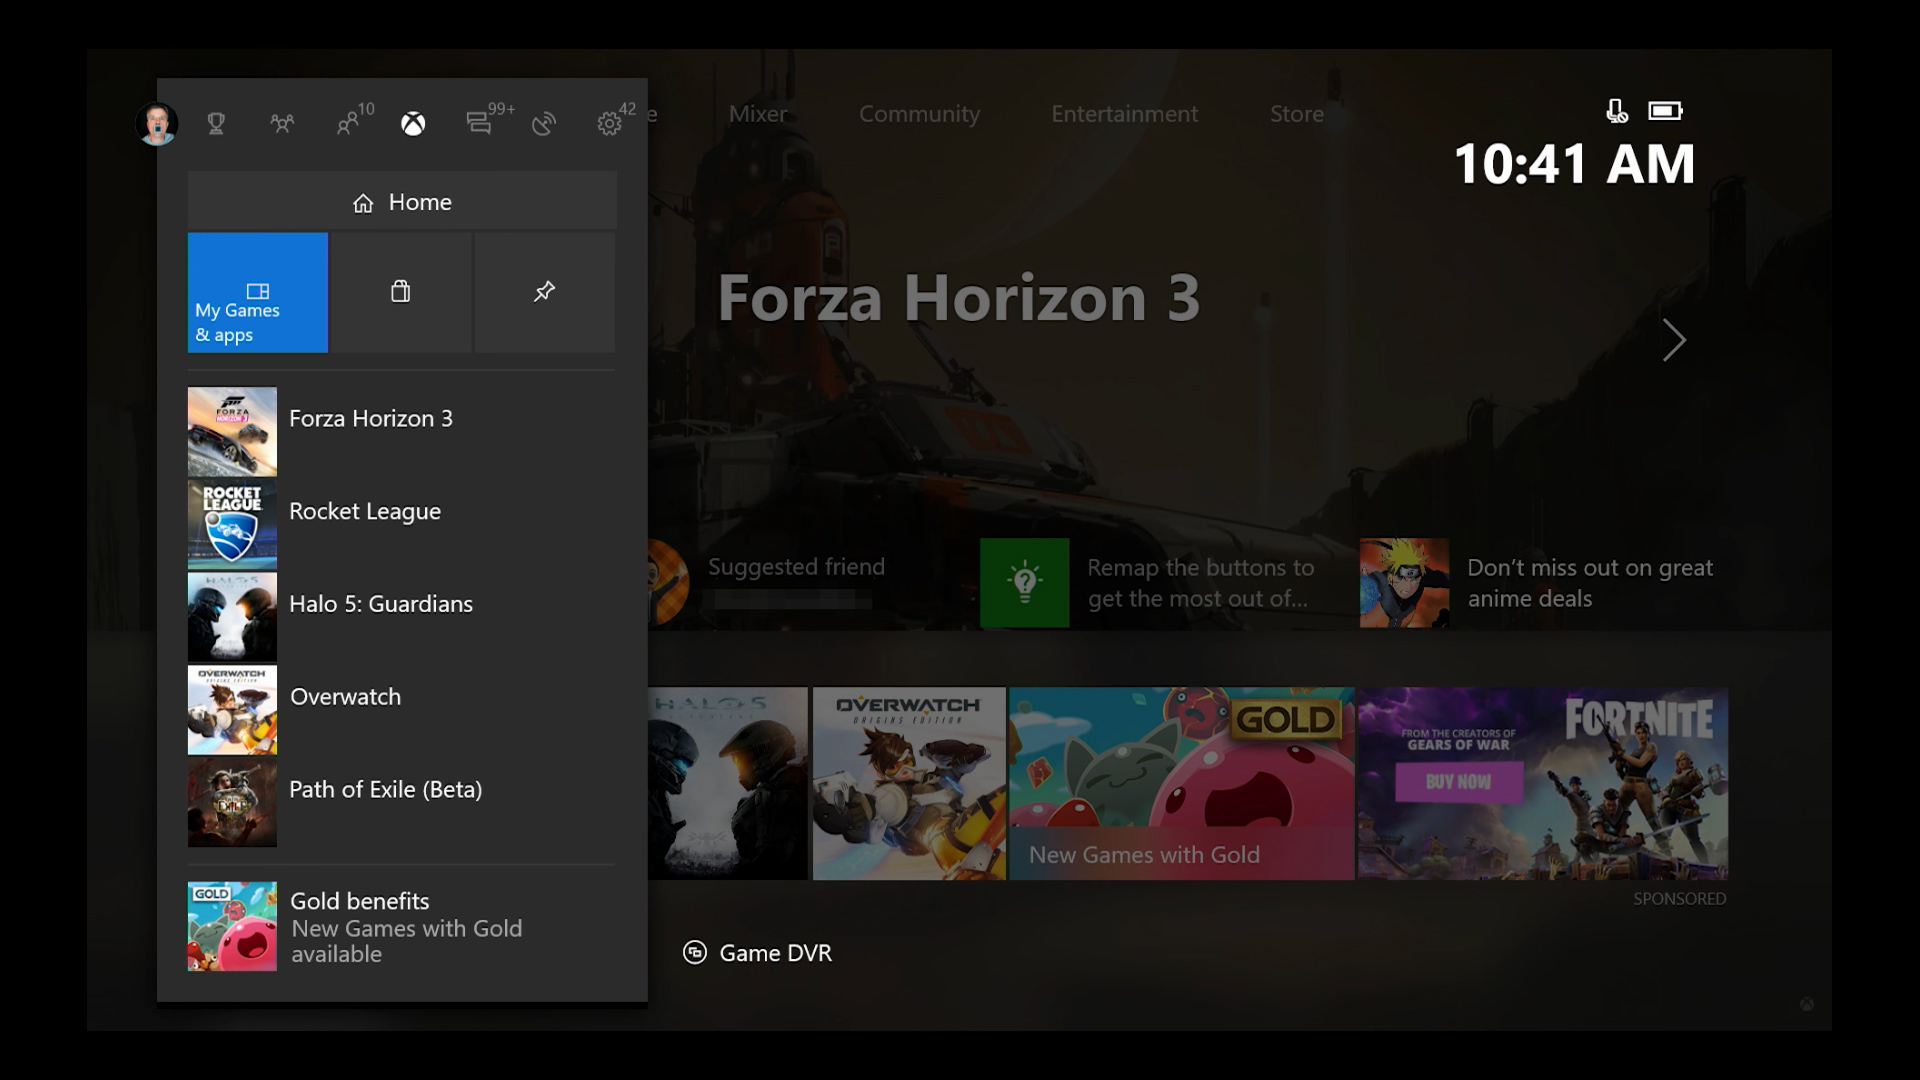This screenshot has width=1920, height=1080.
Task: Open the Broadcast and capture icon
Action: 544,124
